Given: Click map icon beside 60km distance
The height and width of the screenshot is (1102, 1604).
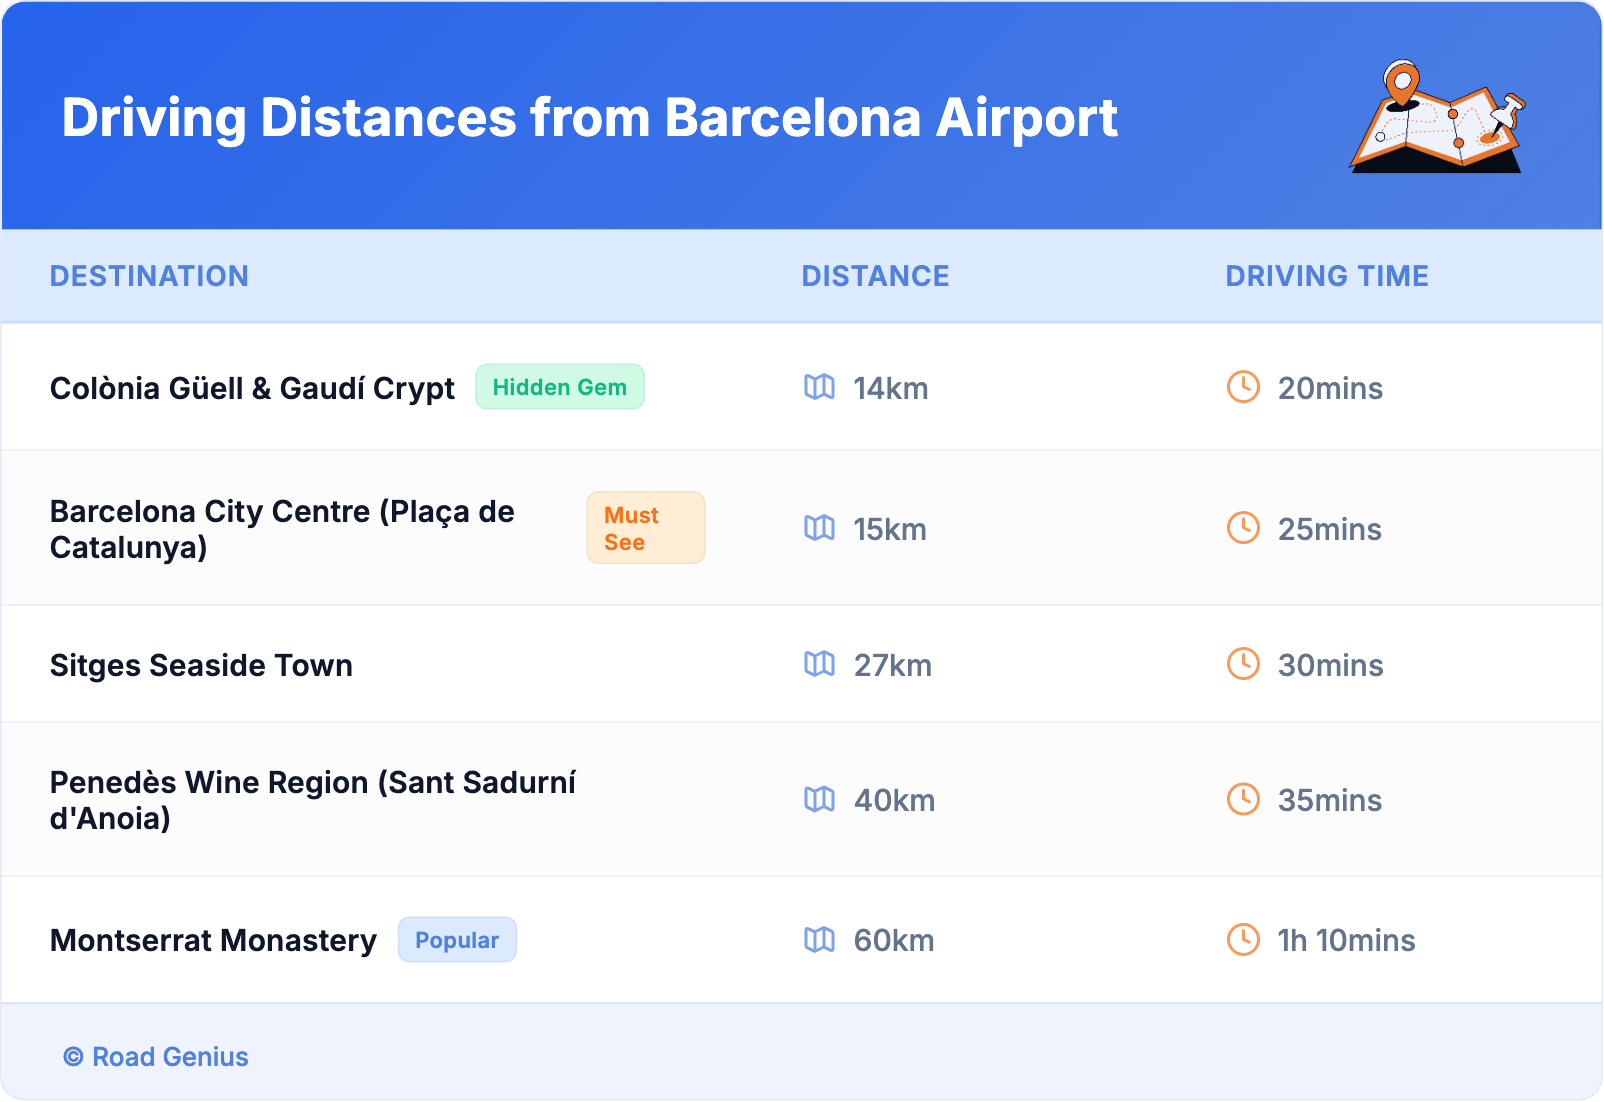Looking at the screenshot, I should (819, 940).
